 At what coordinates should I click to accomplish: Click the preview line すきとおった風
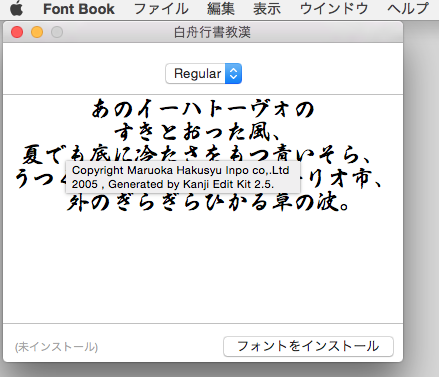(x=198, y=132)
